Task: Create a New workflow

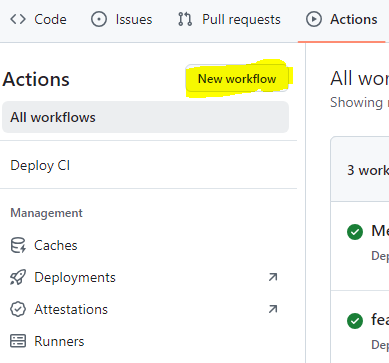Action: (x=237, y=79)
